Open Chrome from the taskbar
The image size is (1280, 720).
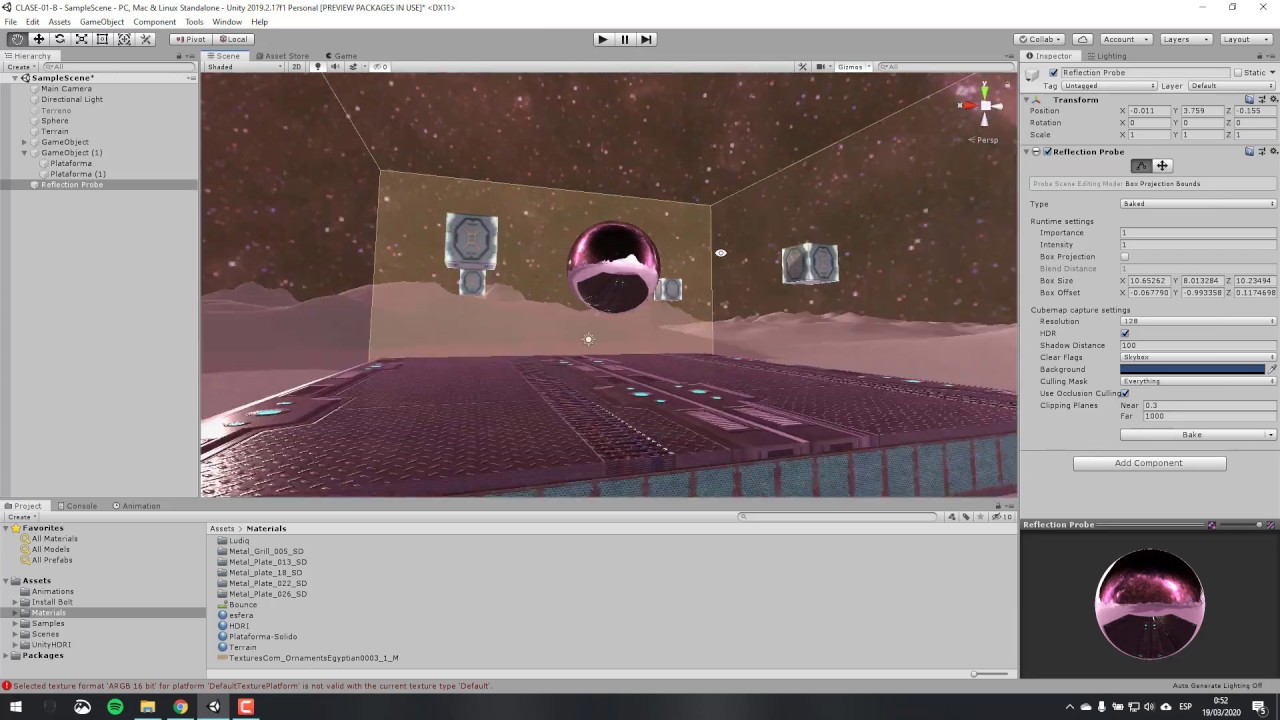180,707
